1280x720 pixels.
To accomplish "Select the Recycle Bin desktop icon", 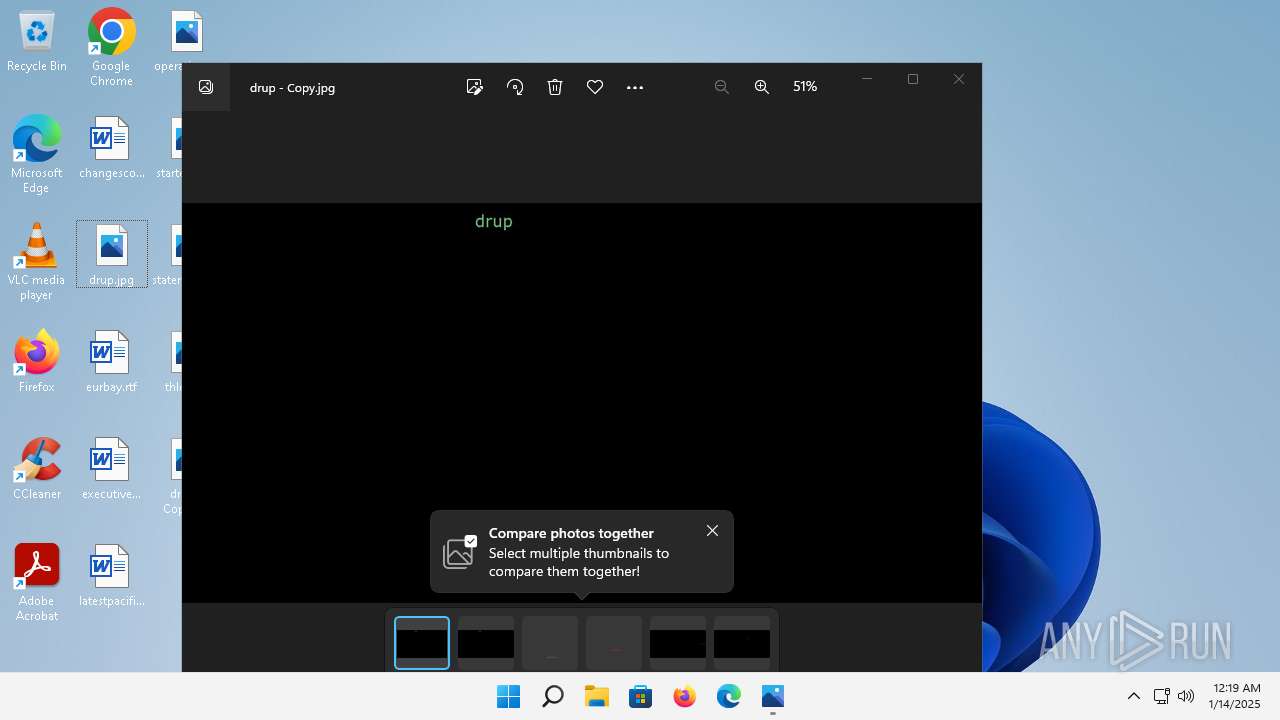I will pyautogui.click(x=37, y=42).
